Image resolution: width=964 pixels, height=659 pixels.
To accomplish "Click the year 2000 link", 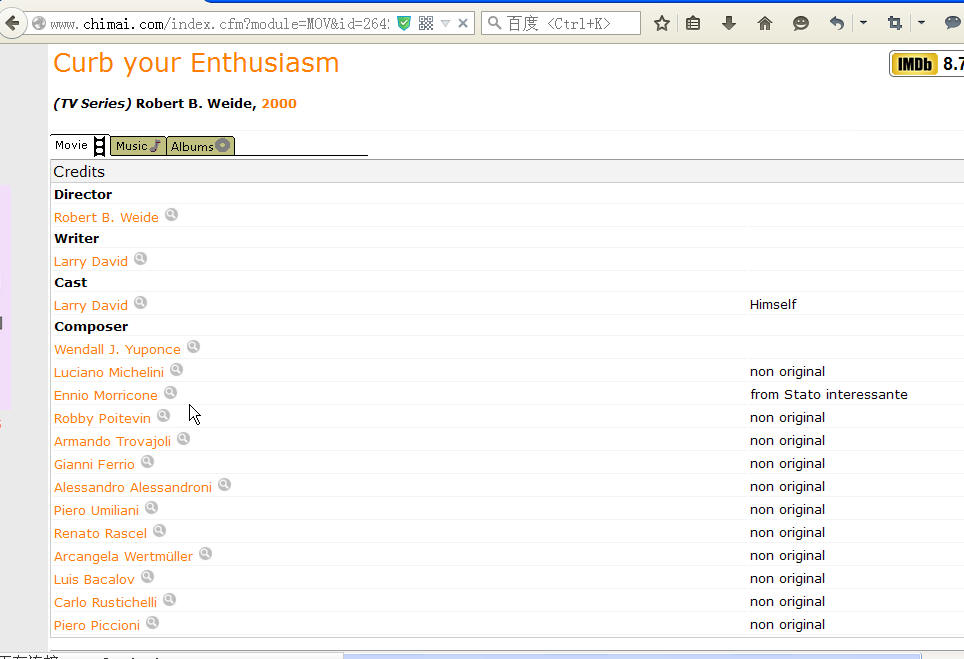I will coord(279,103).
